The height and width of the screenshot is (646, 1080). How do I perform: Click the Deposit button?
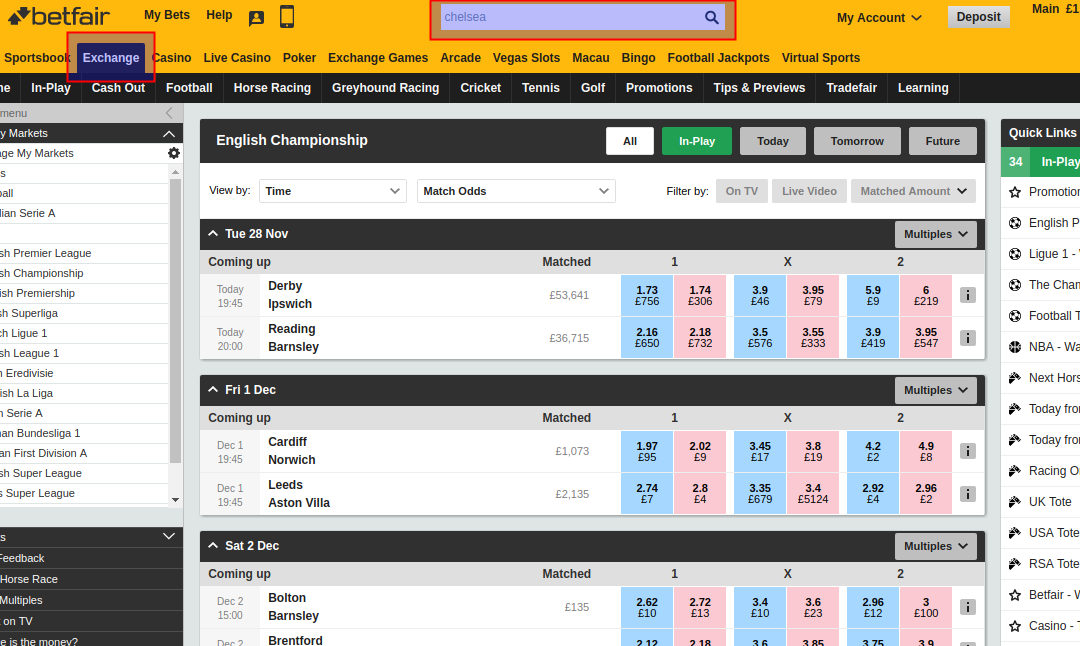coord(978,17)
